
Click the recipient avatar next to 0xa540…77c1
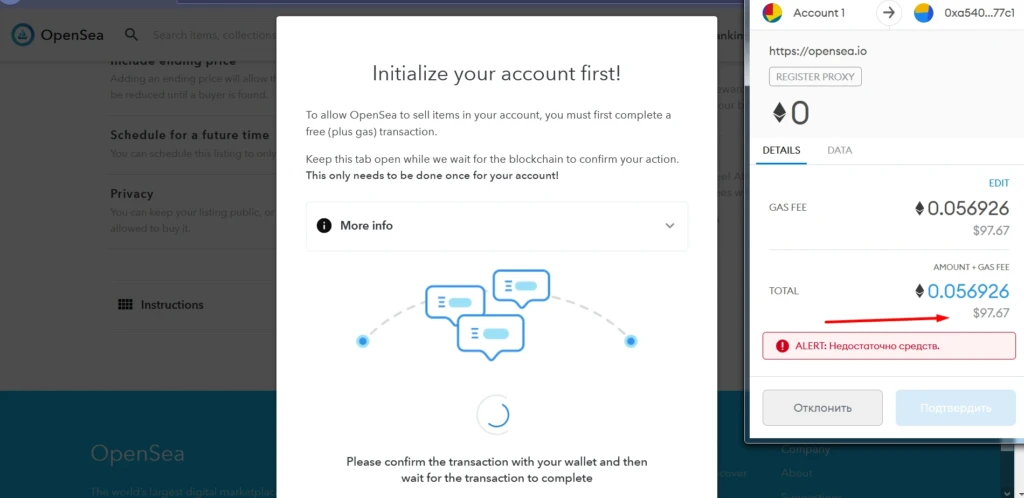coord(923,13)
